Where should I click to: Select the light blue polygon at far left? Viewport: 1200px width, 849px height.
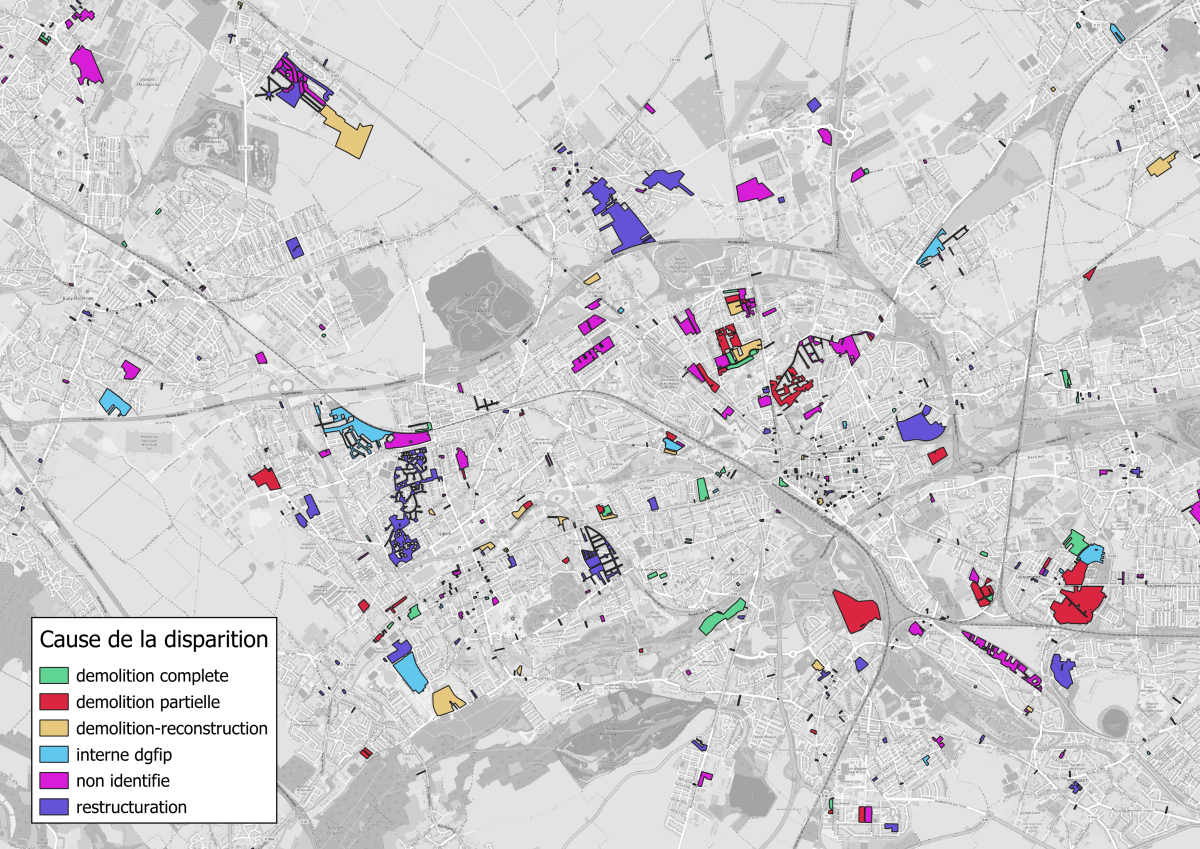115,402
